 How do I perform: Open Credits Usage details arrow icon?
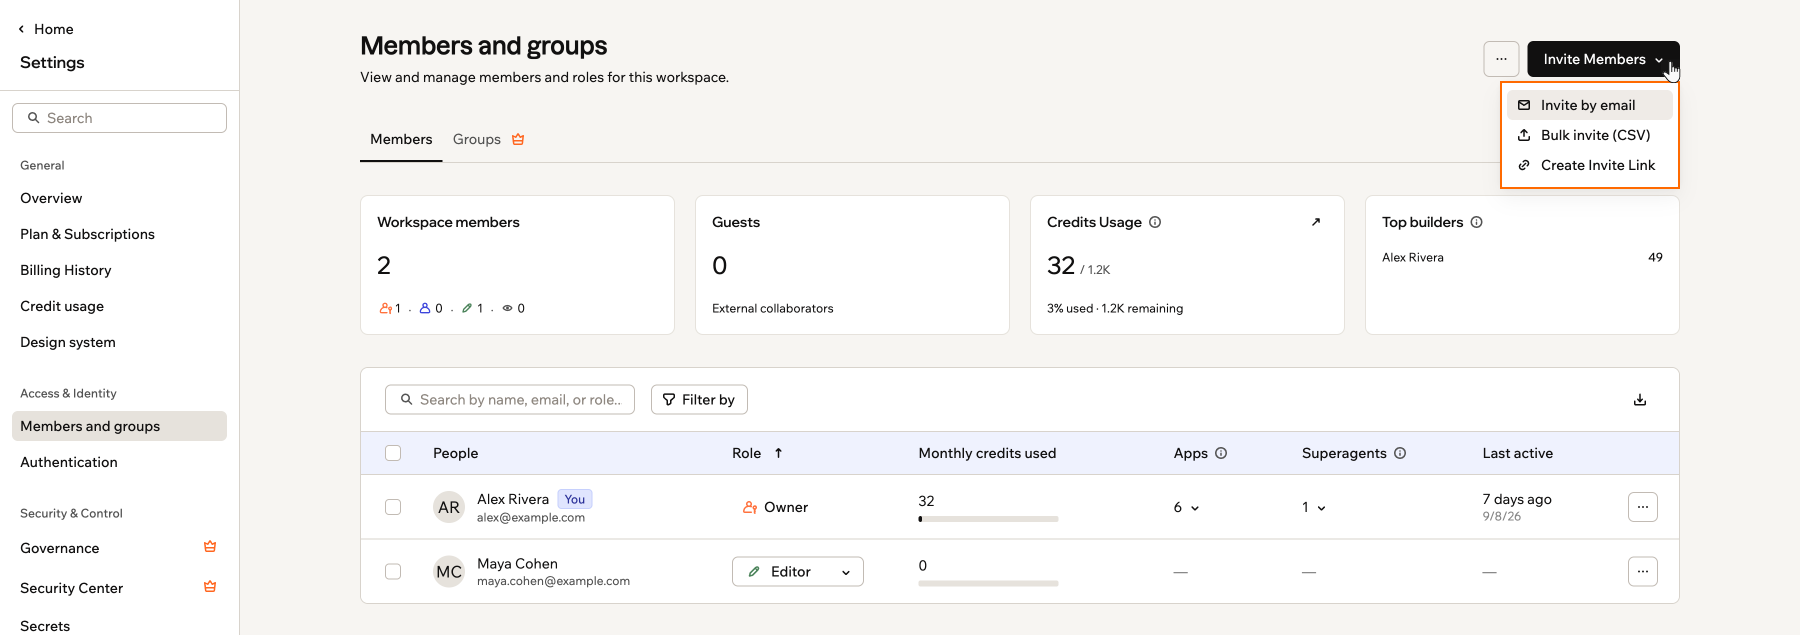(x=1316, y=222)
